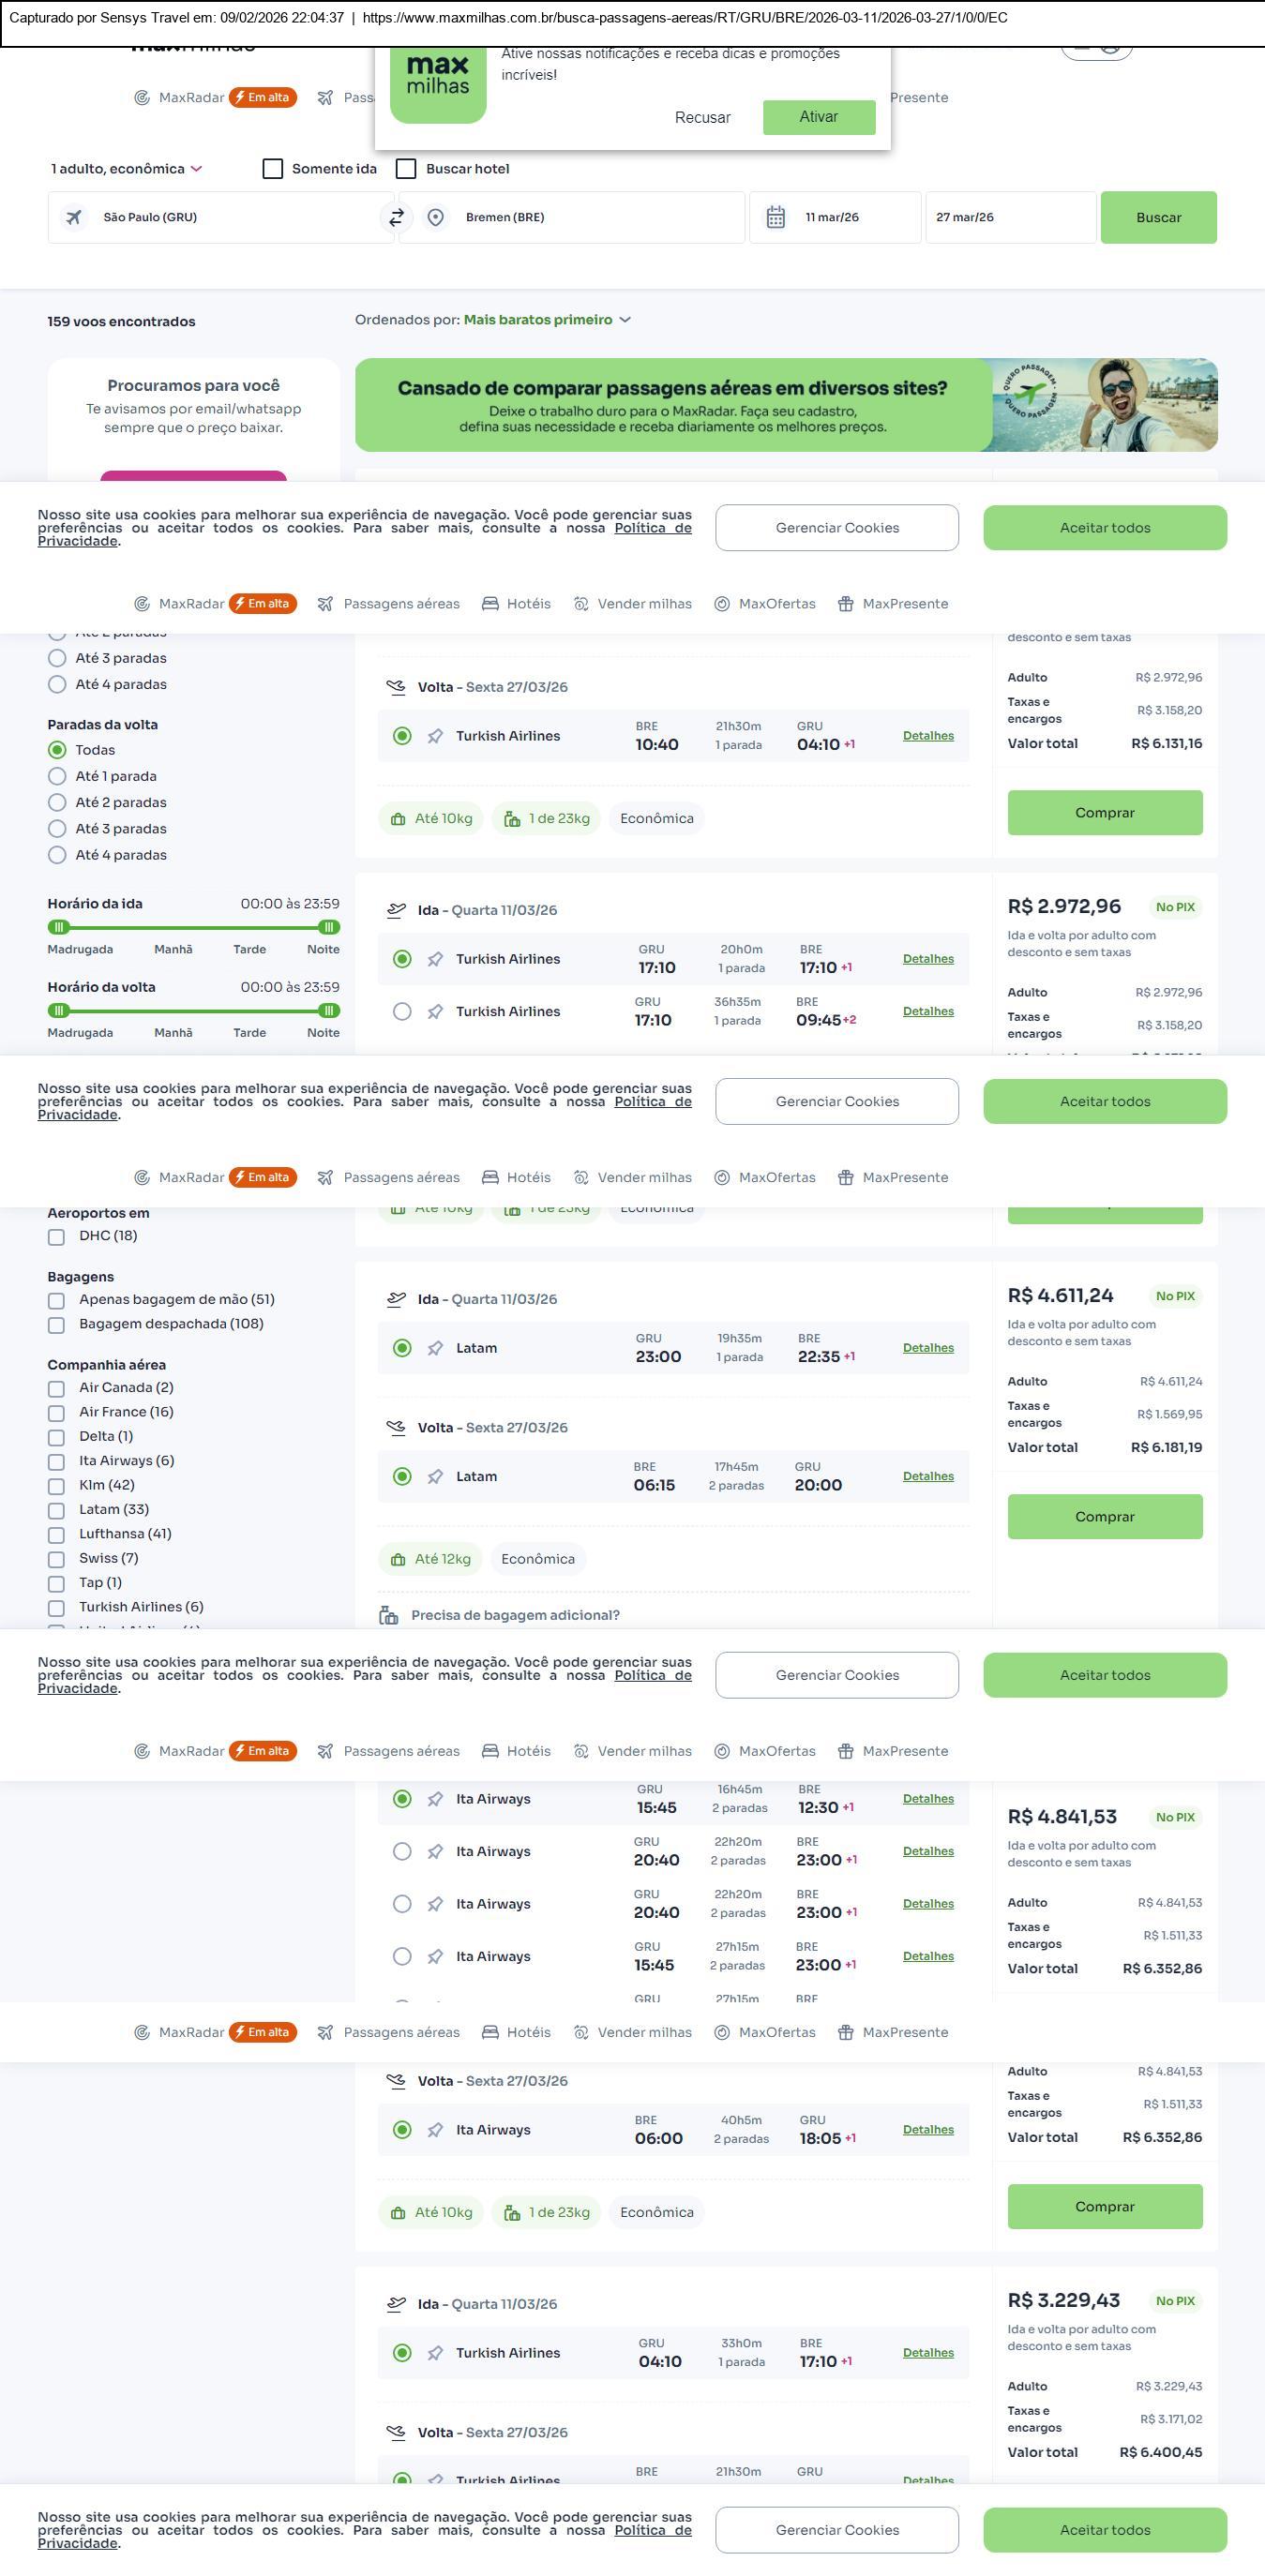
Task: Open the 1 adulto, econômica passenger dropdown
Action: tap(126, 169)
